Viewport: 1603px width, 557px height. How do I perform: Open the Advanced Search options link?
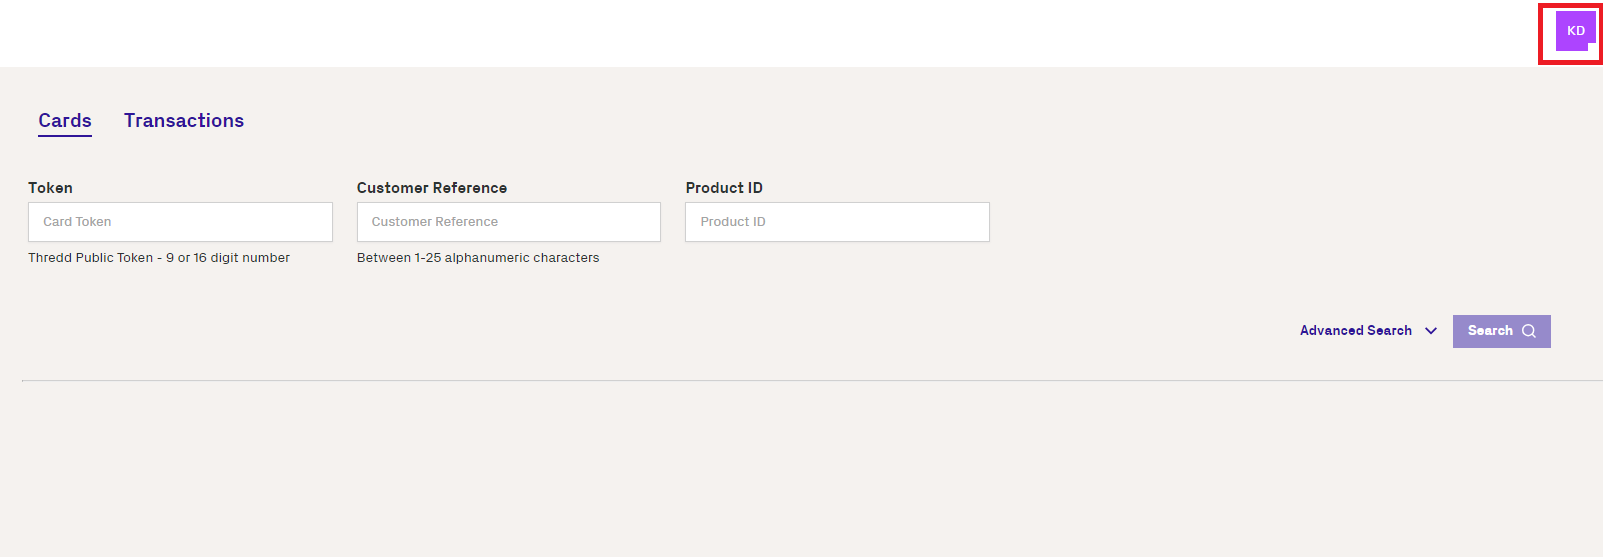click(x=1368, y=331)
